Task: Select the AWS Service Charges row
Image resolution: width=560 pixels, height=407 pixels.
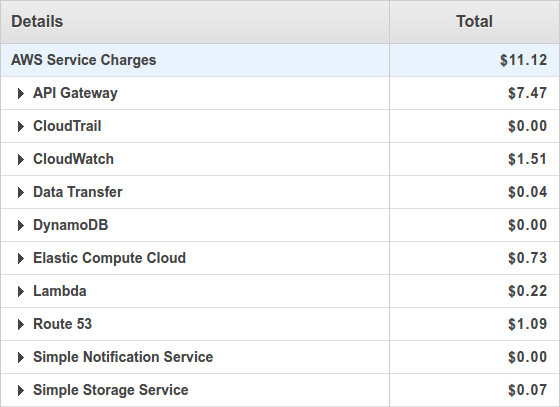Action: 280,60
